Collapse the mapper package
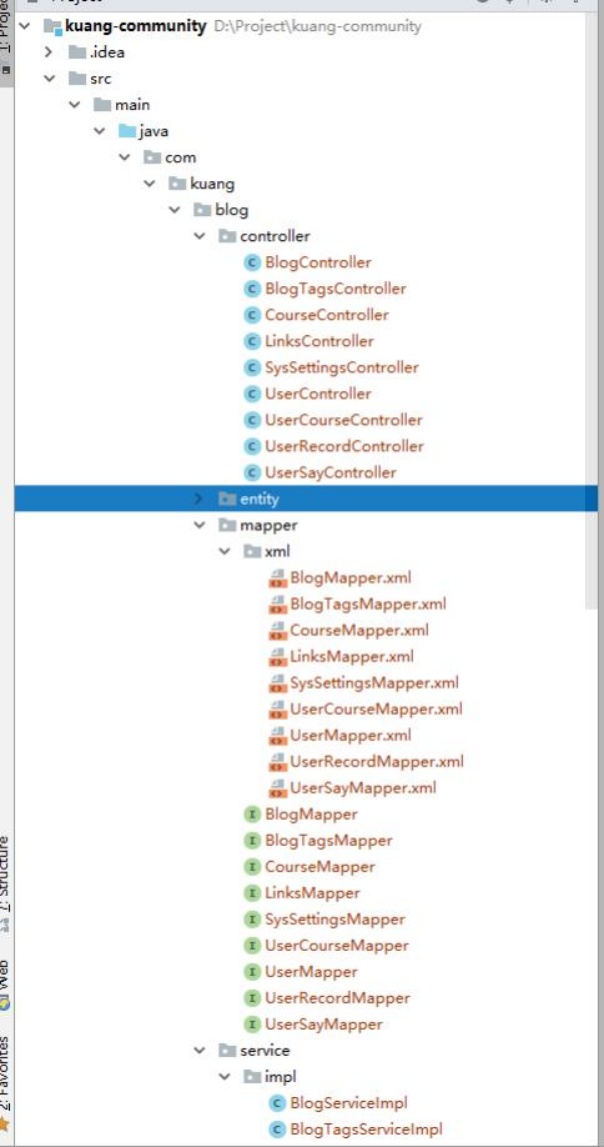604x1147 pixels. [x=199, y=525]
